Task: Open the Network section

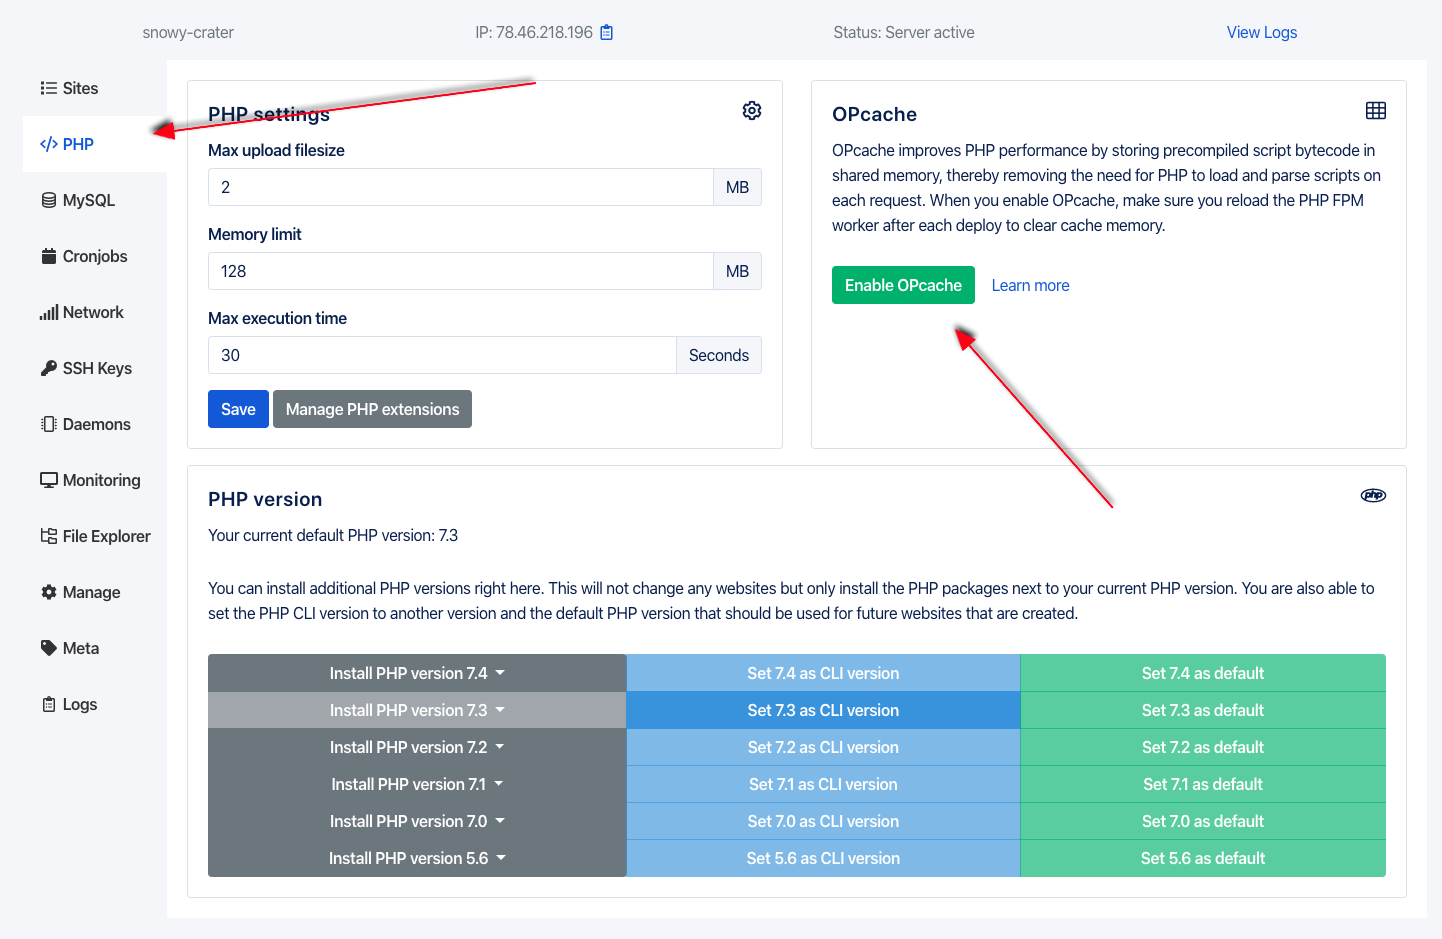Action: [x=95, y=312]
